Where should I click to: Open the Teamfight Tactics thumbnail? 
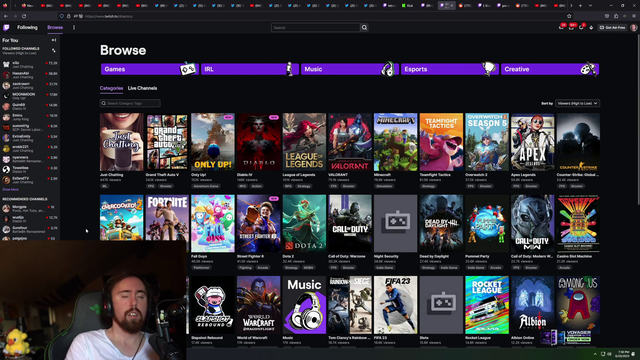pyautogui.click(x=441, y=142)
